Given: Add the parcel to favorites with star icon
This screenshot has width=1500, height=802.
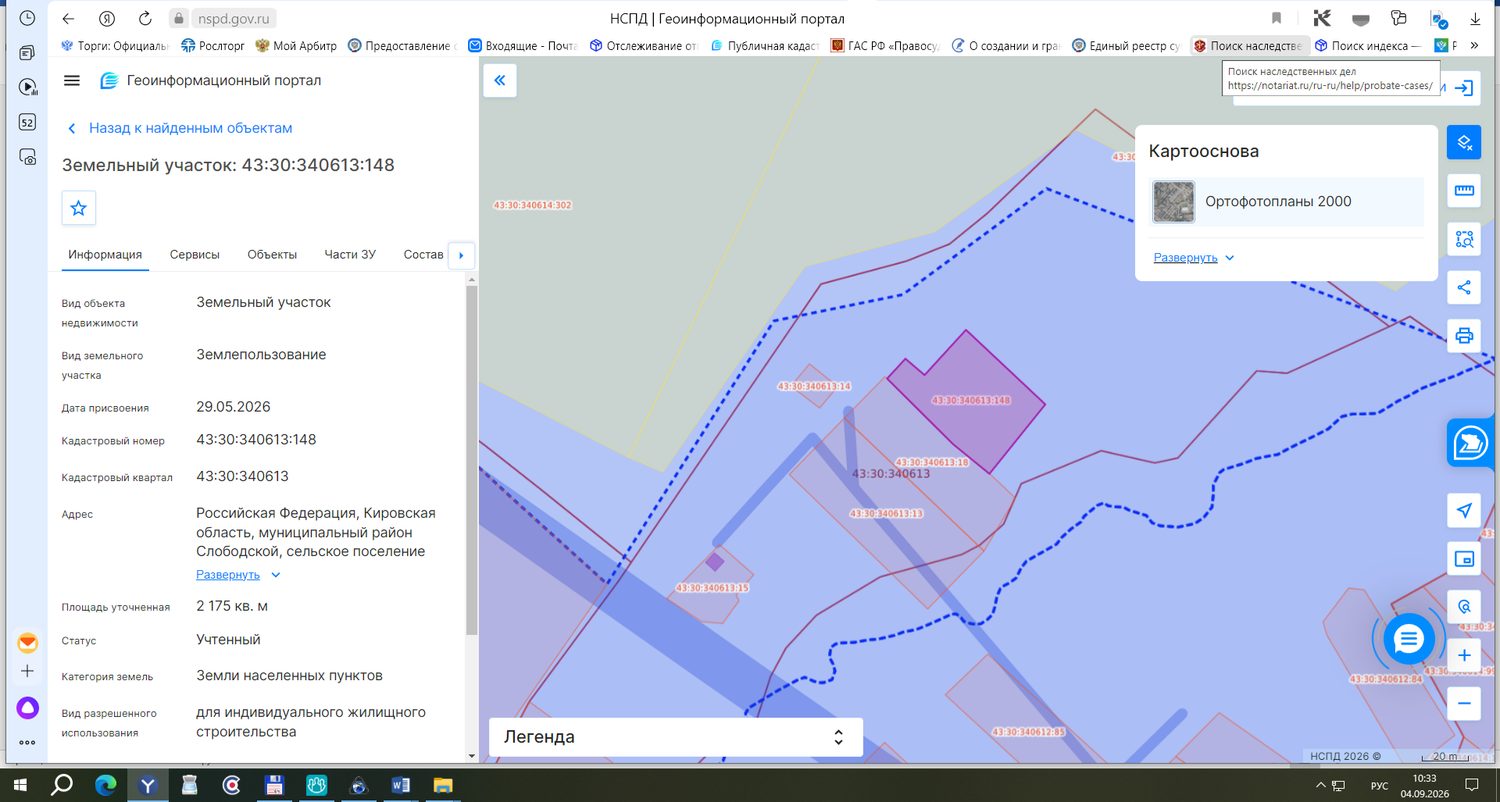Looking at the screenshot, I should tap(79, 208).
